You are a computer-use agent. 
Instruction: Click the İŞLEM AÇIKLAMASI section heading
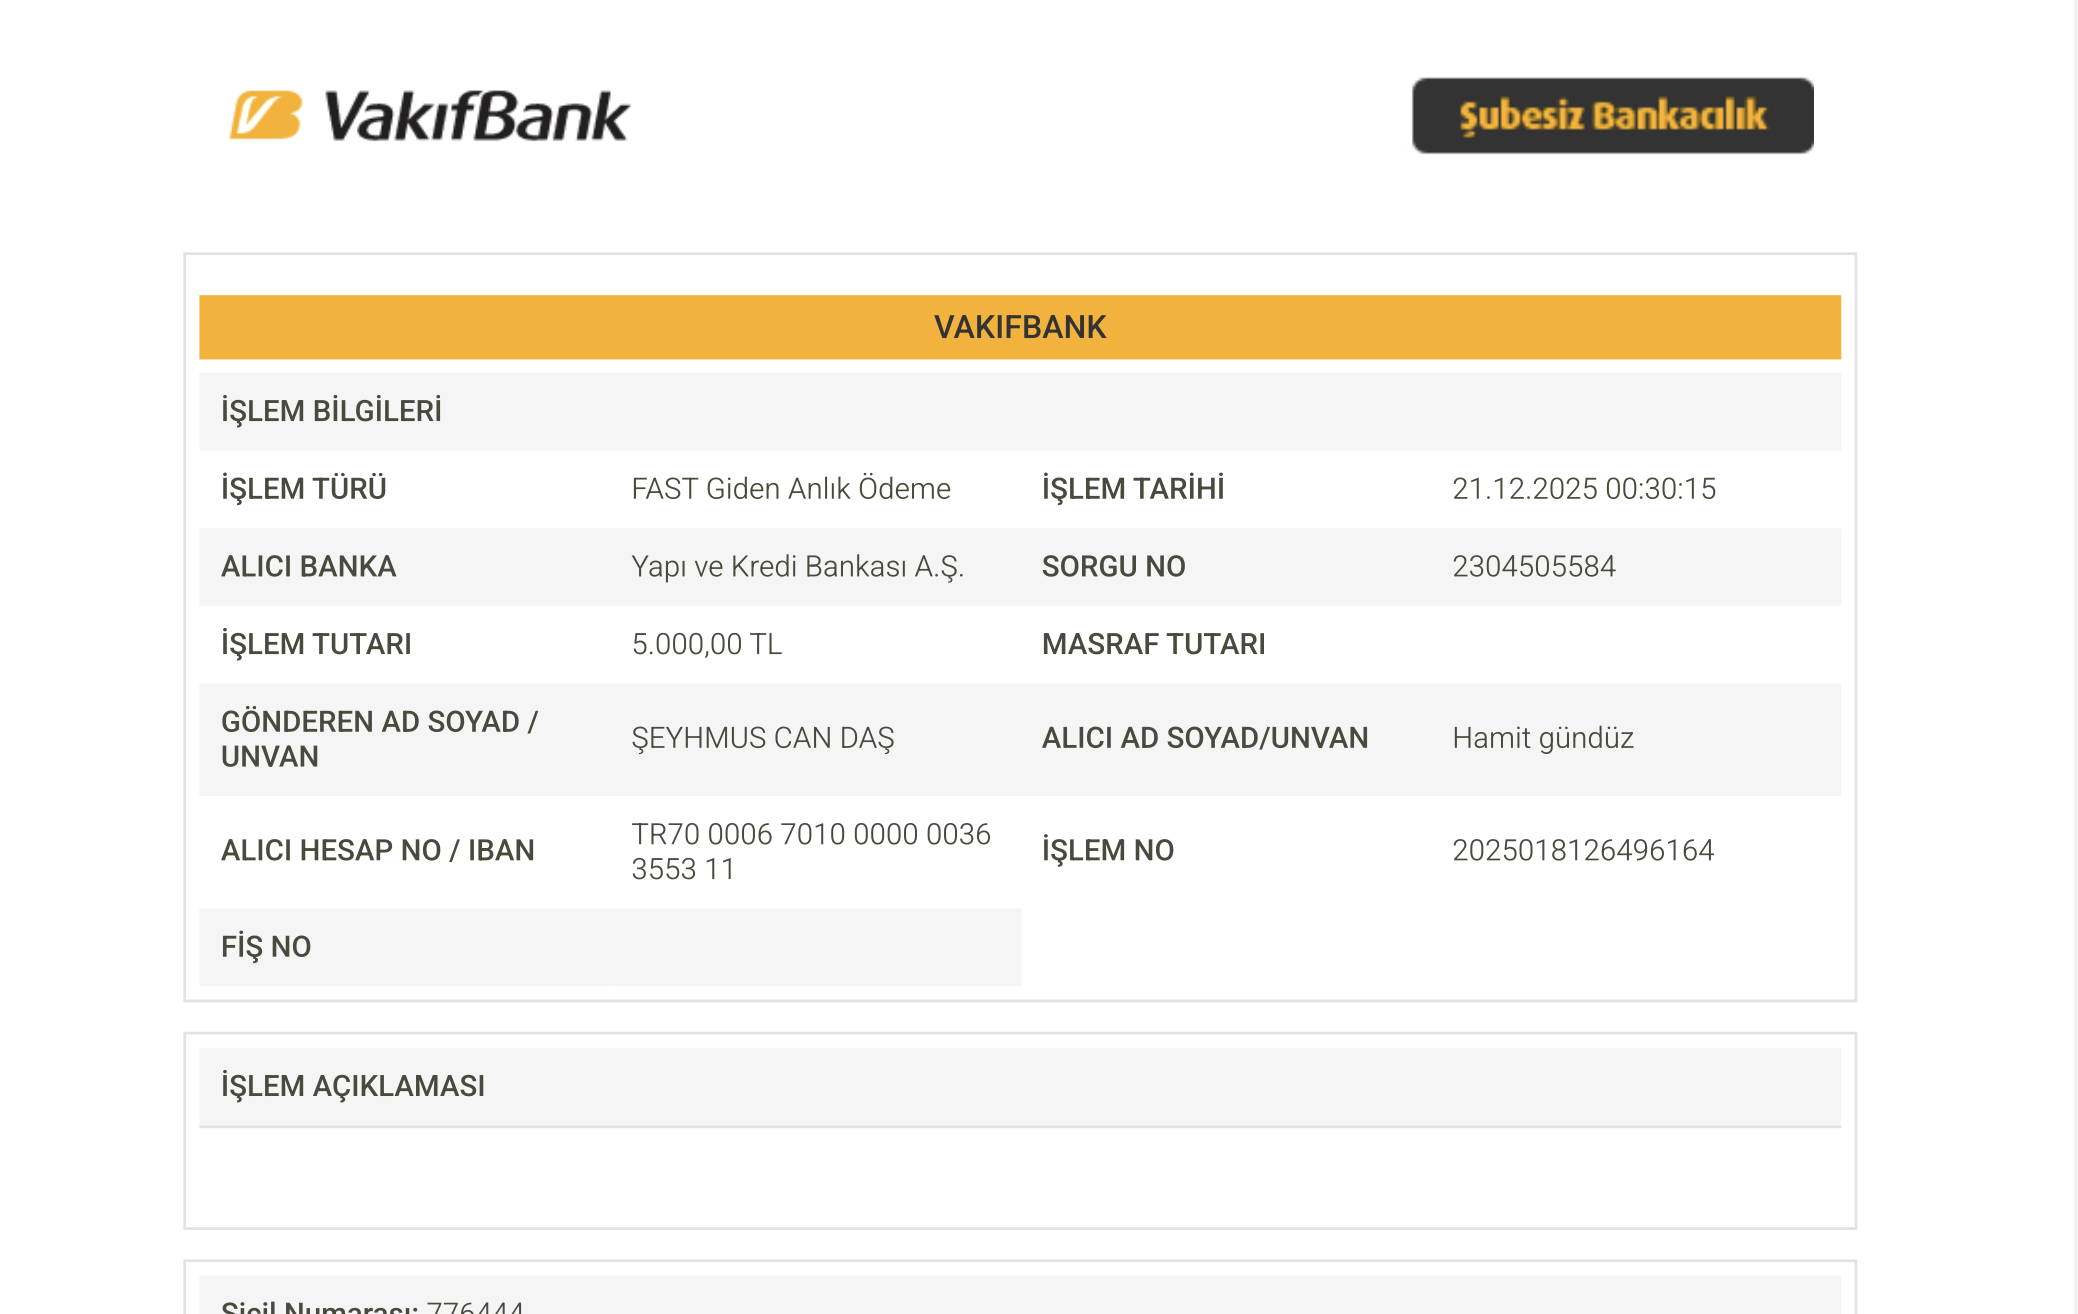(x=353, y=1087)
